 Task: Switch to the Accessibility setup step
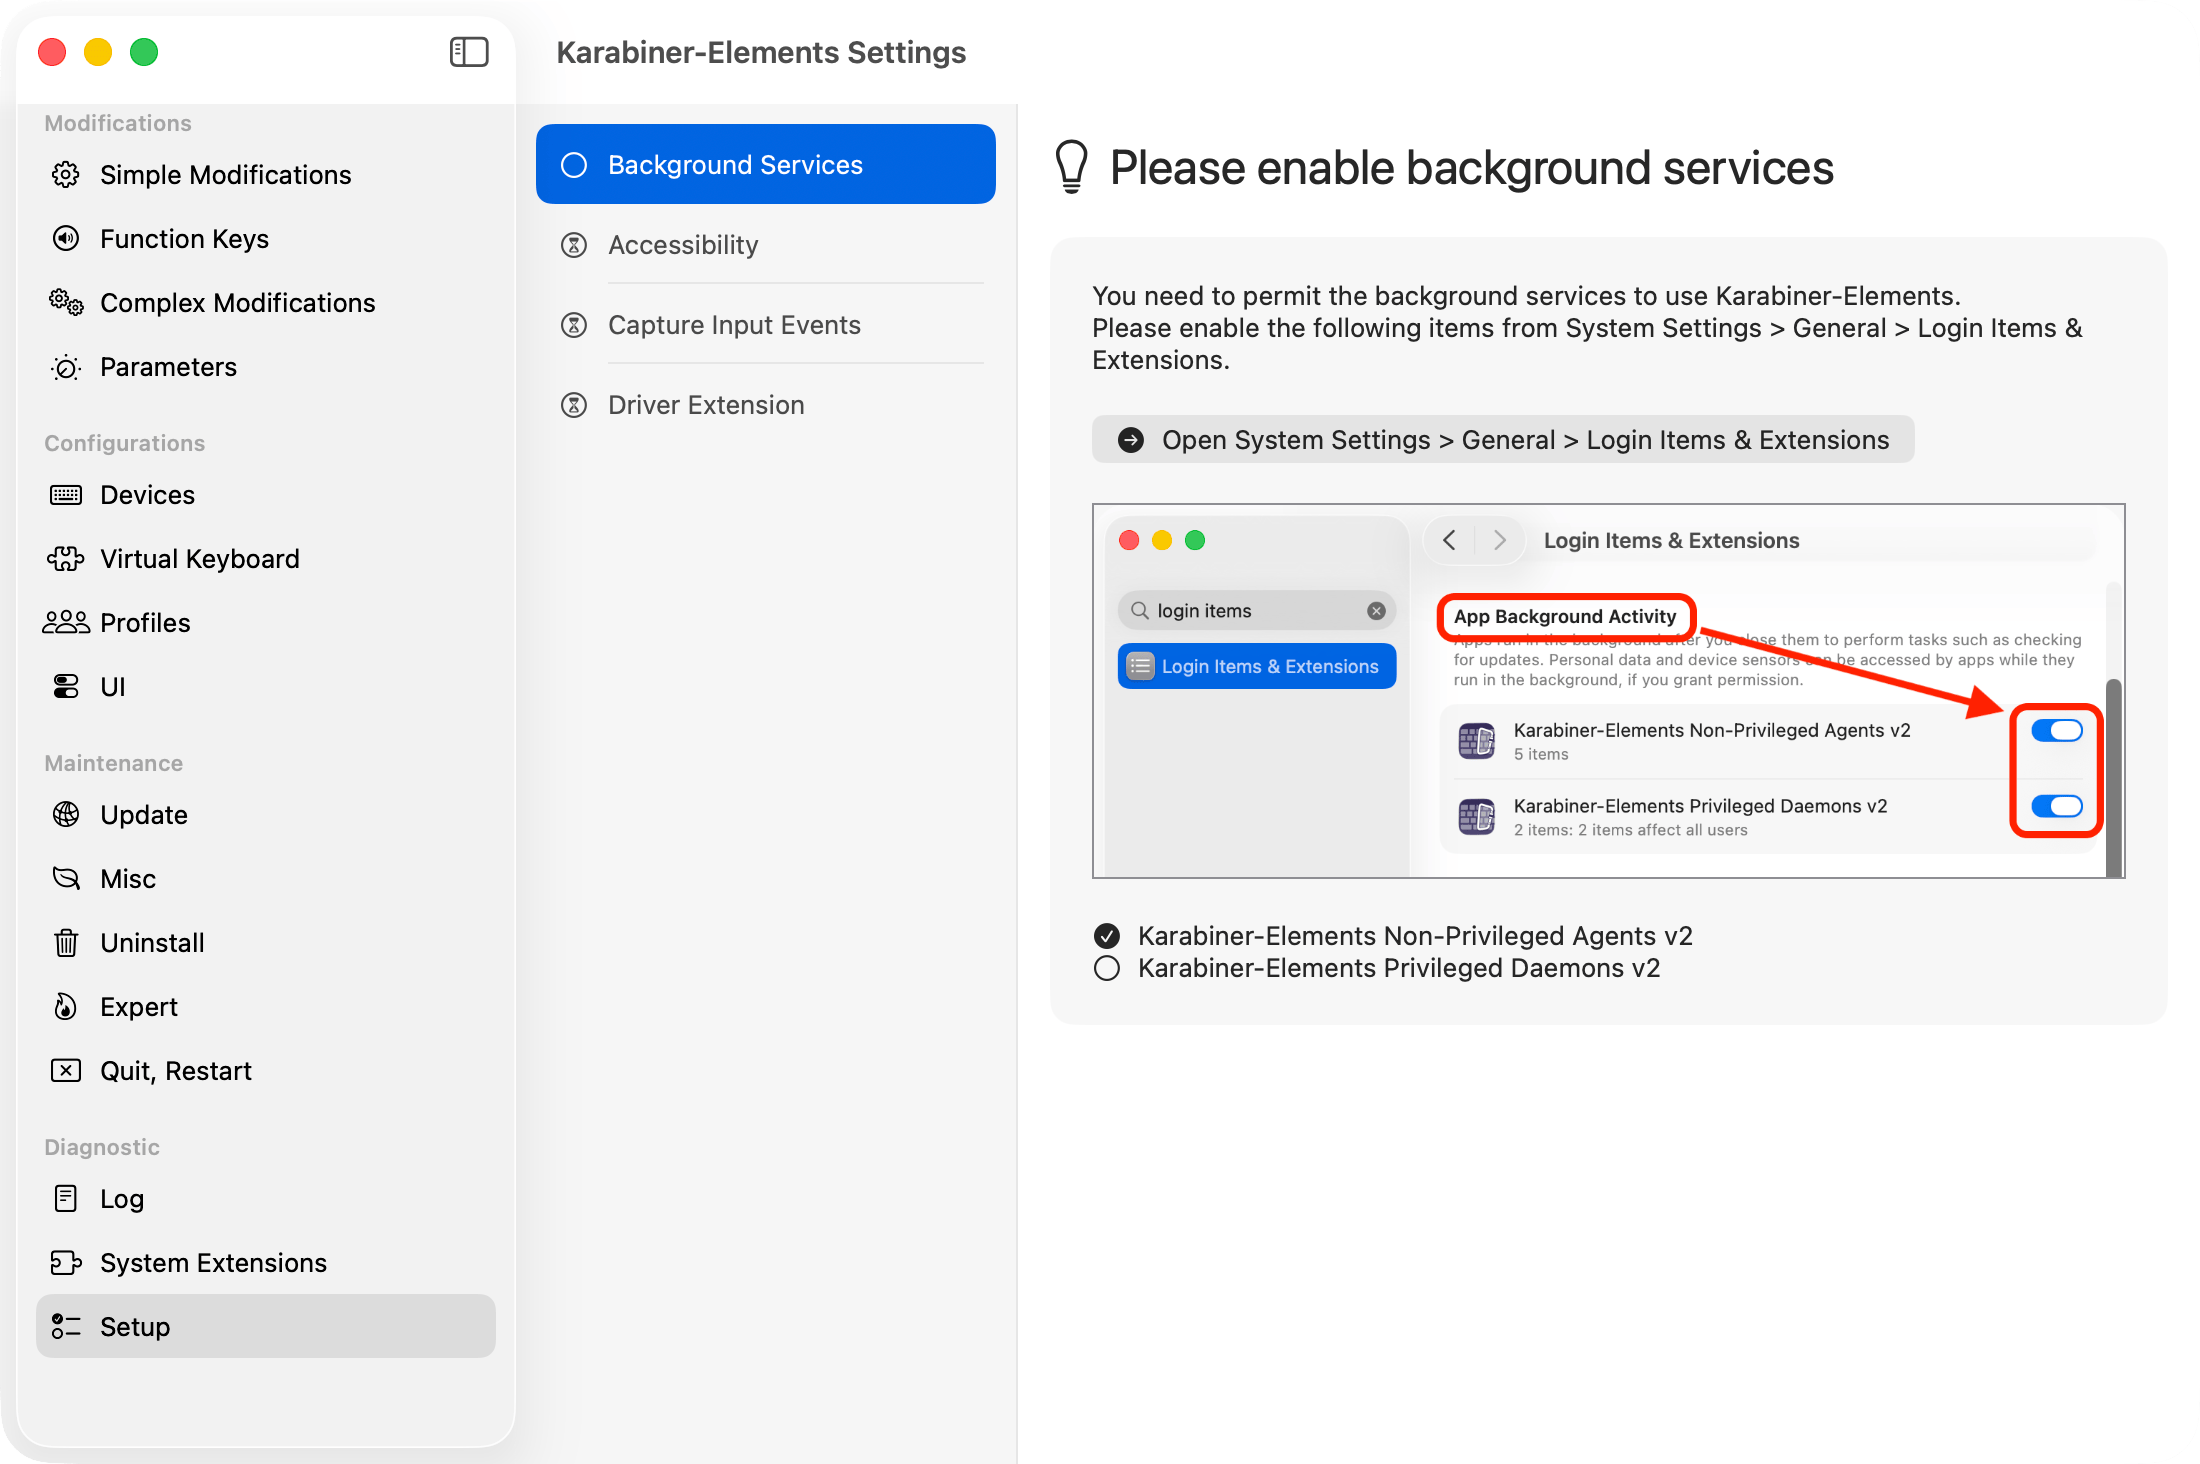pos(766,245)
